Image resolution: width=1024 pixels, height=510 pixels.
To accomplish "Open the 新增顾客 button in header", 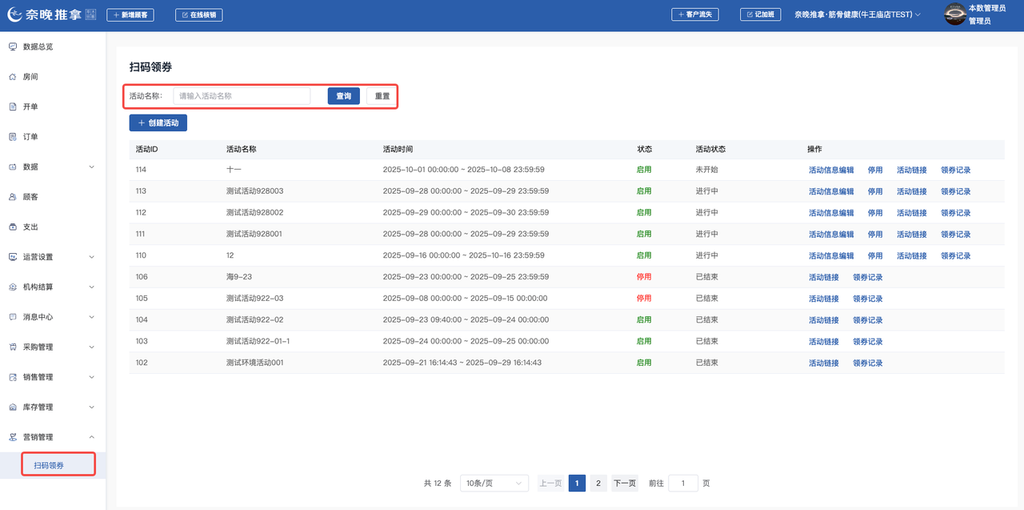I will pos(130,15).
